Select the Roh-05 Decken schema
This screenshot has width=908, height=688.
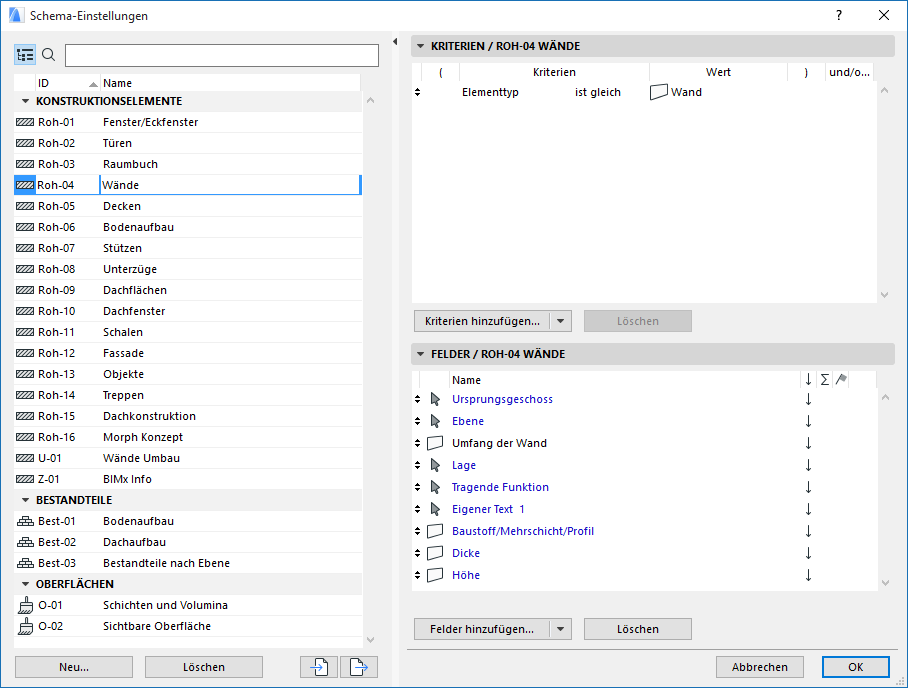pos(188,206)
